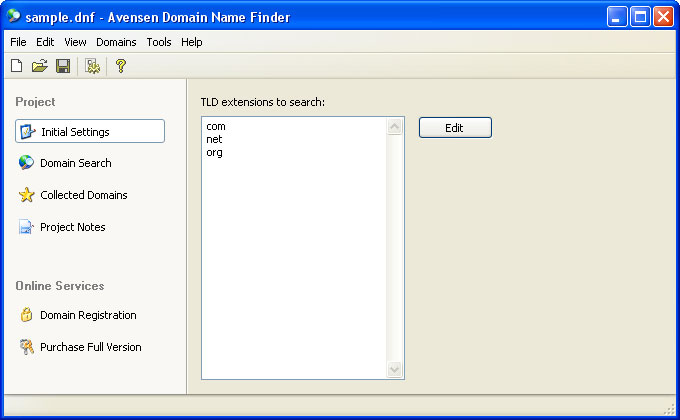Click the Open file folder icon

pyautogui.click(x=39, y=66)
